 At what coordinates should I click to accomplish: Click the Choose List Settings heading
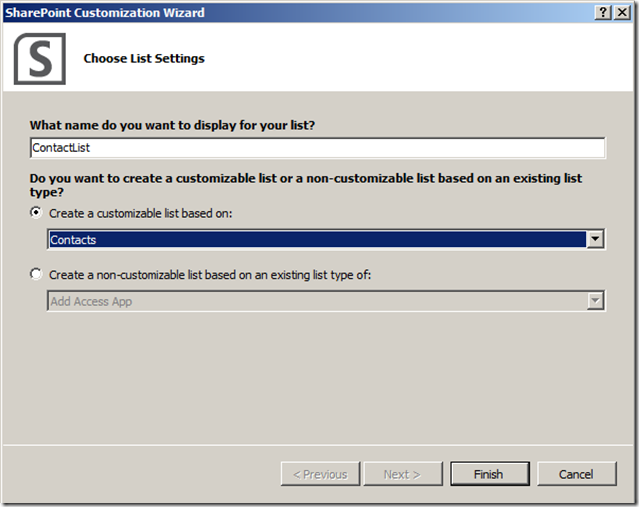click(x=144, y=59)
